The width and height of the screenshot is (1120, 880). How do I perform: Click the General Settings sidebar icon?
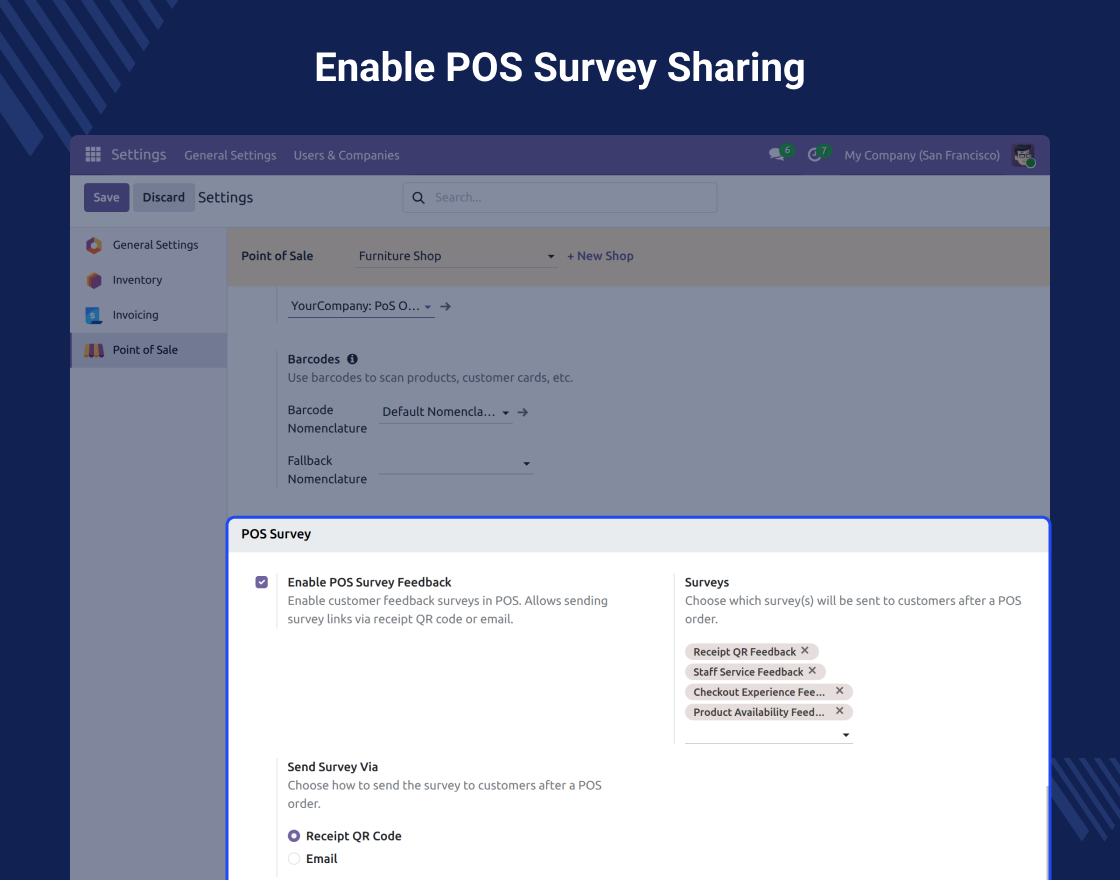coord(94,245)
